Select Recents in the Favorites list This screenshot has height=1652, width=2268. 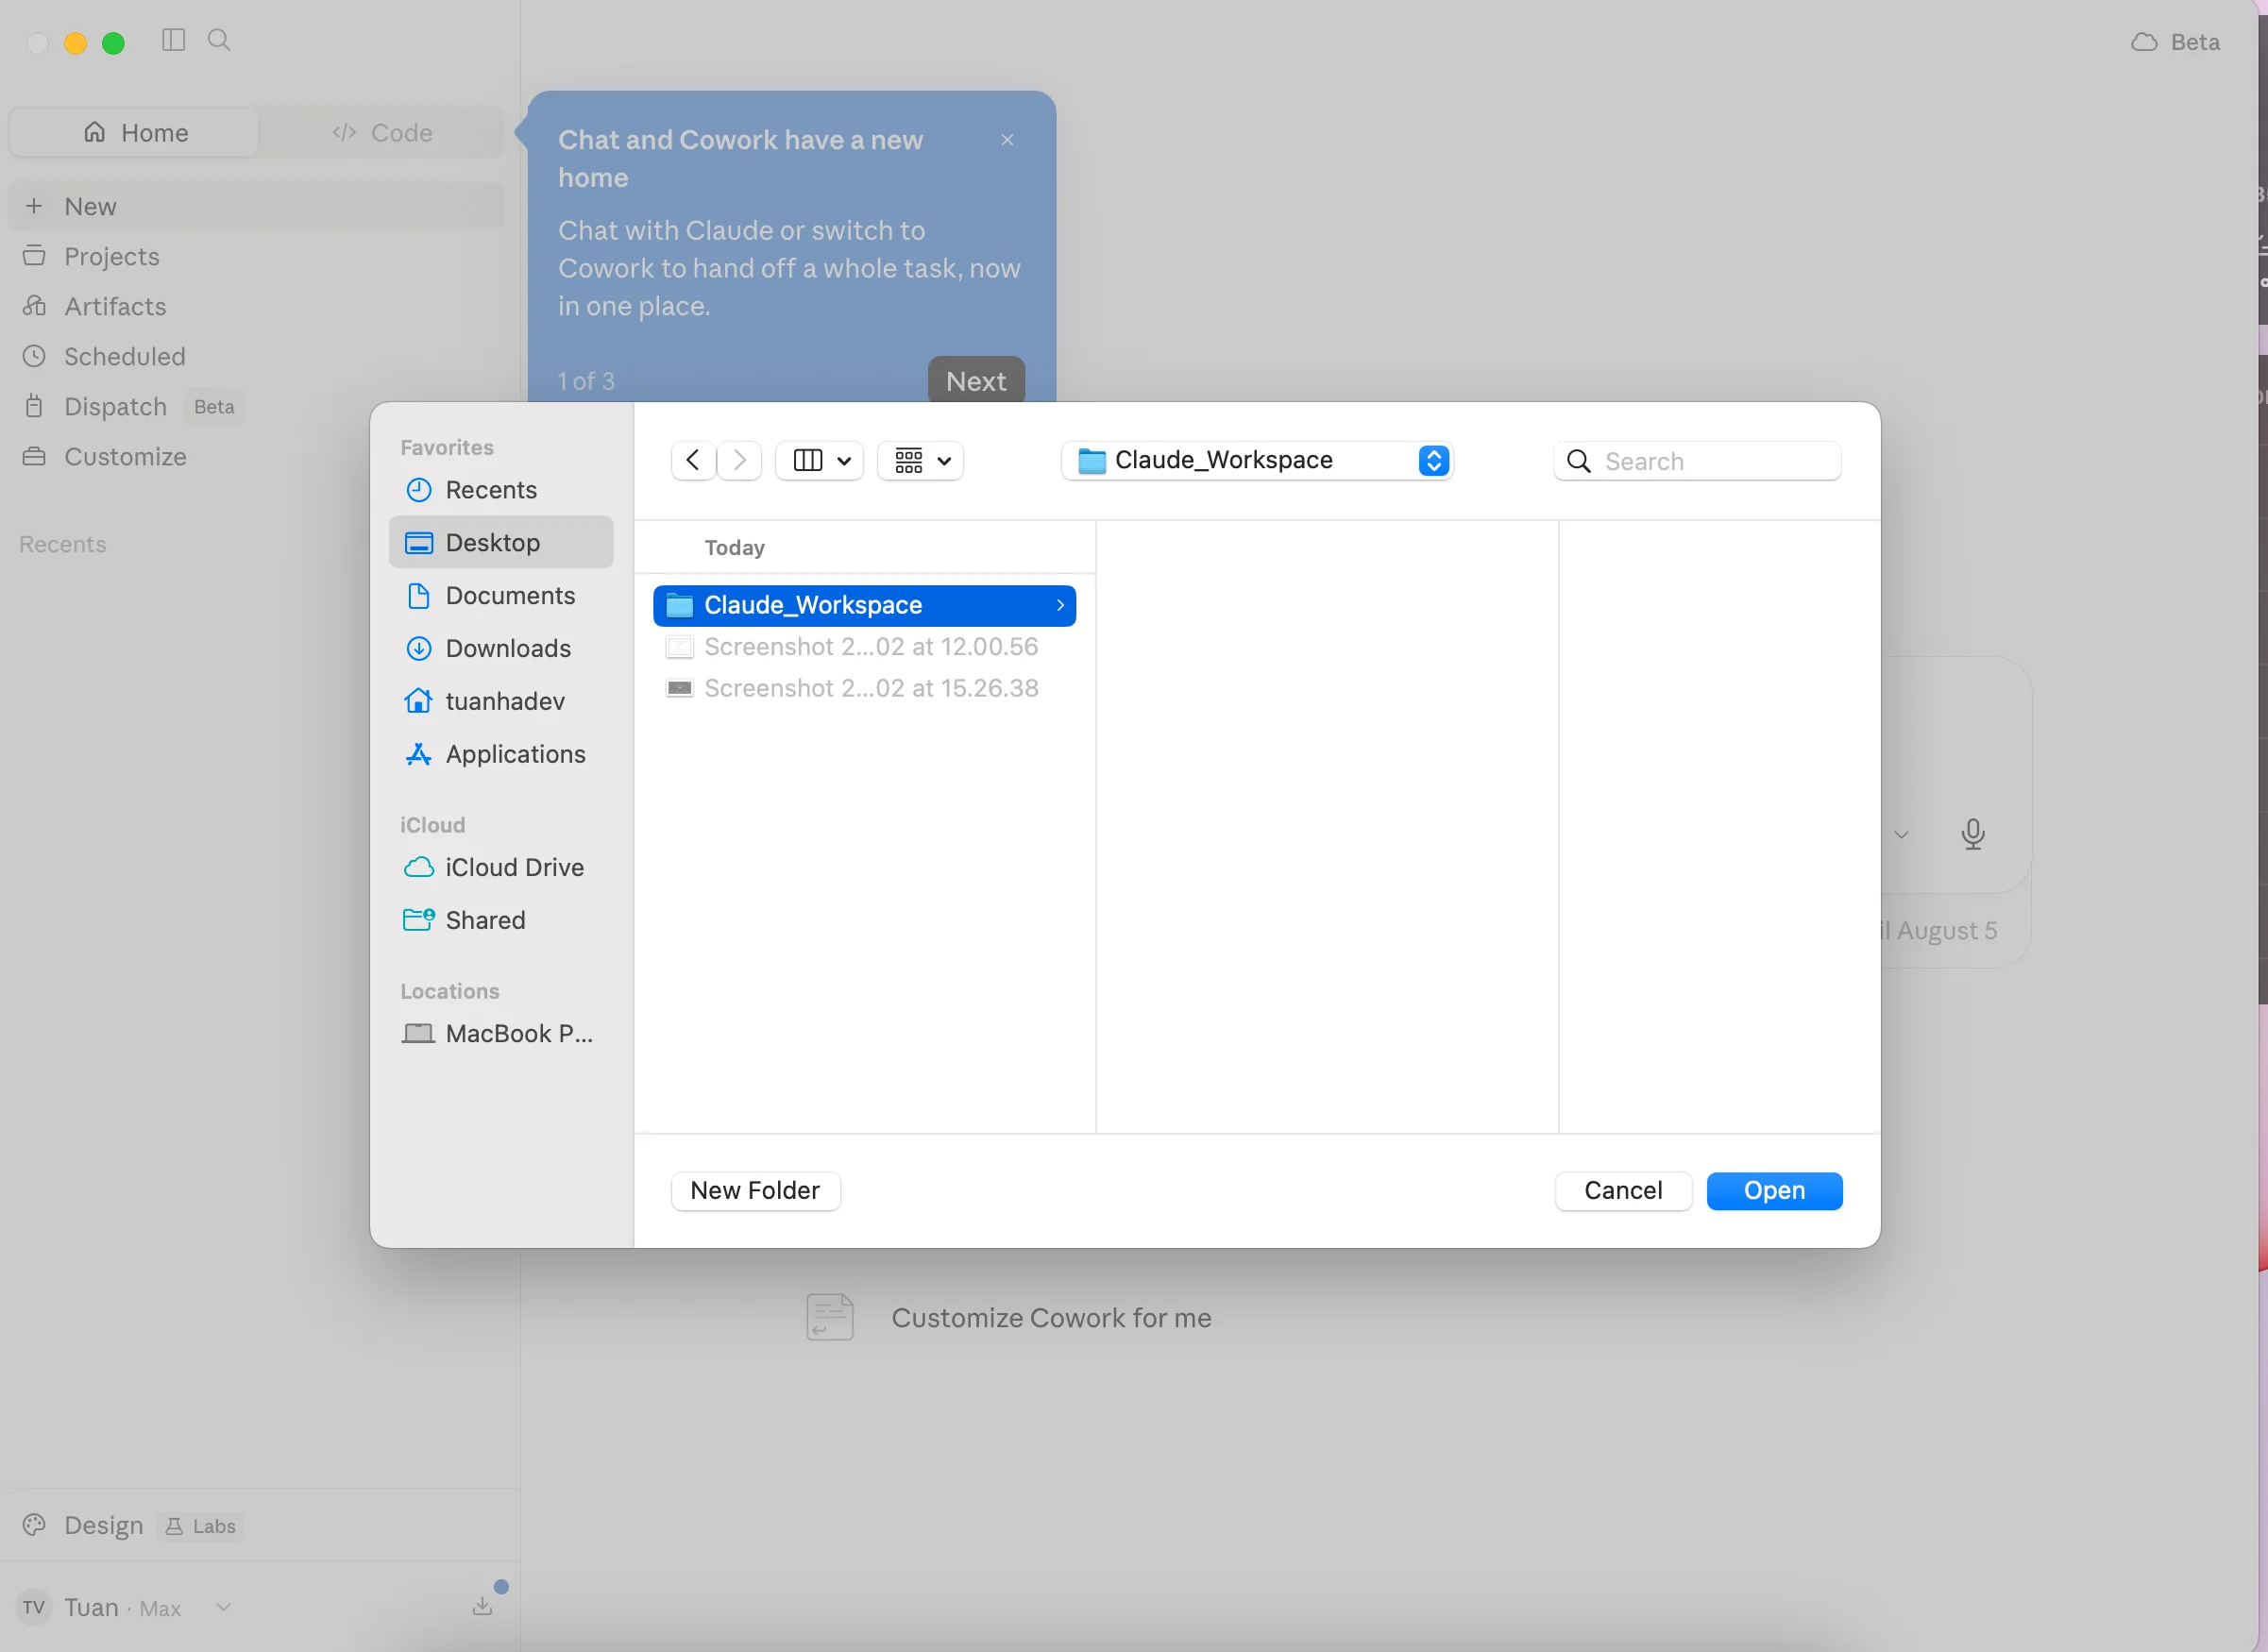pos(500,490)
